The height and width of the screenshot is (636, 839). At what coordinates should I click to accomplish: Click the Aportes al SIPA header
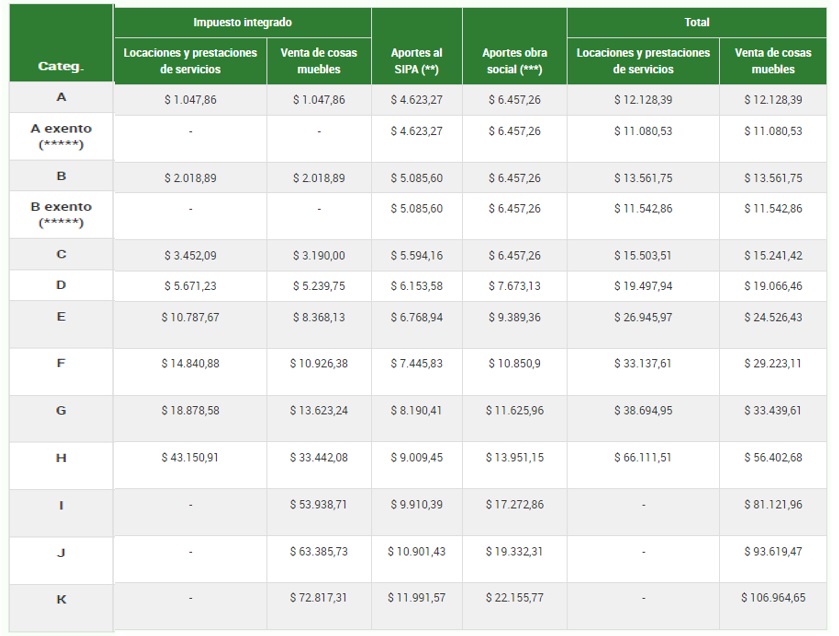pos(416,60)
